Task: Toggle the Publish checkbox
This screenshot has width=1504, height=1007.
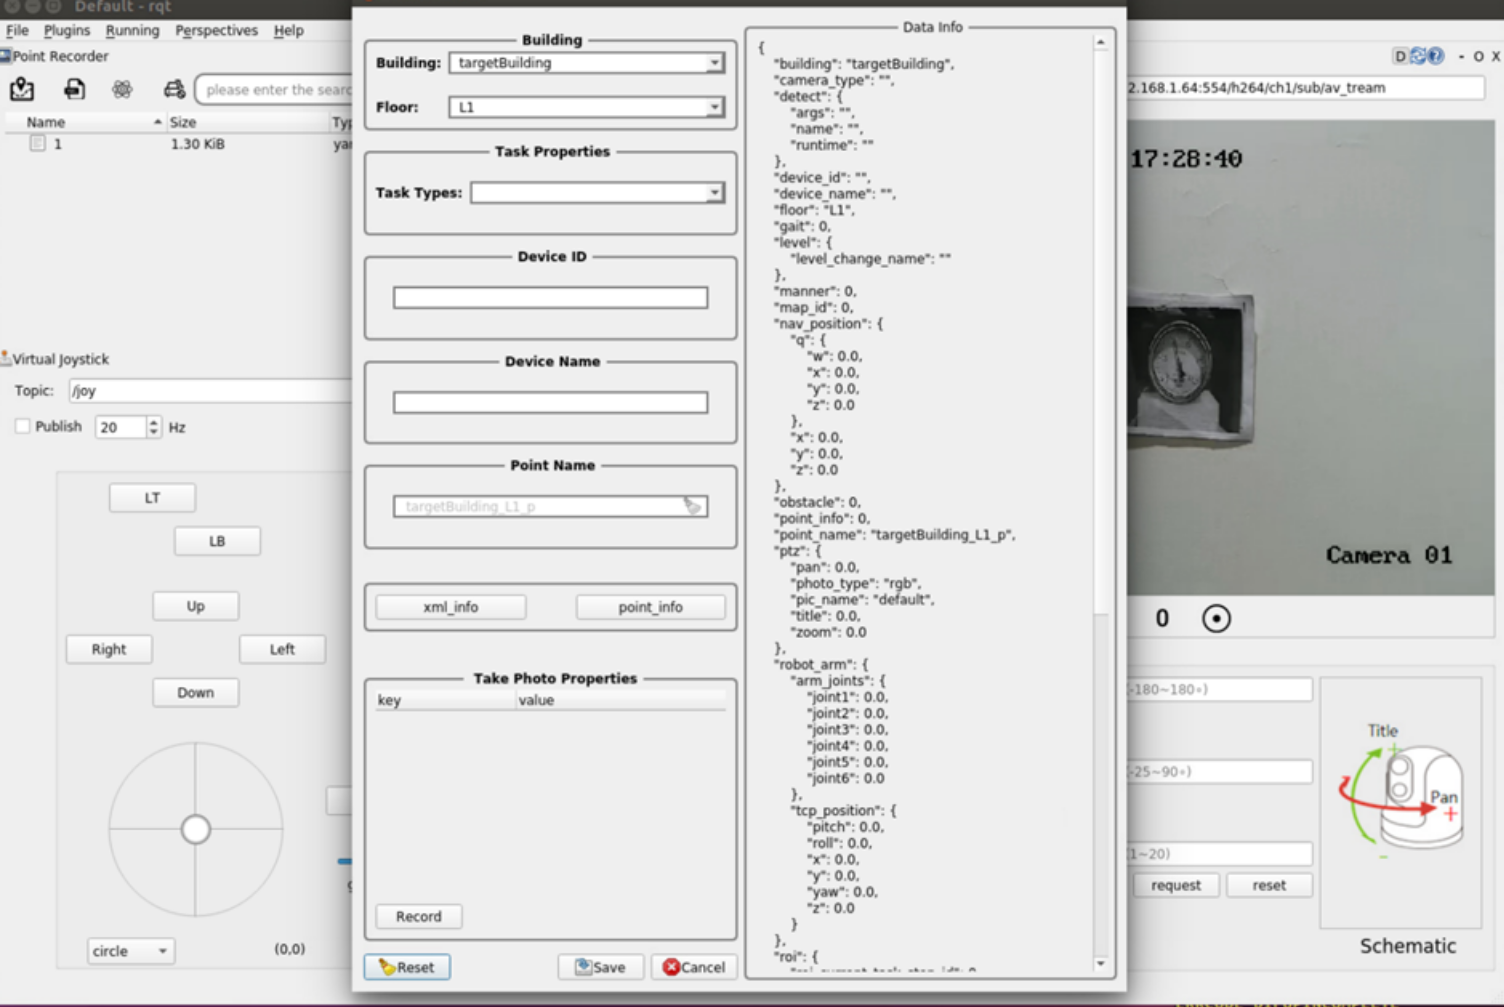Action: point(23,426)
